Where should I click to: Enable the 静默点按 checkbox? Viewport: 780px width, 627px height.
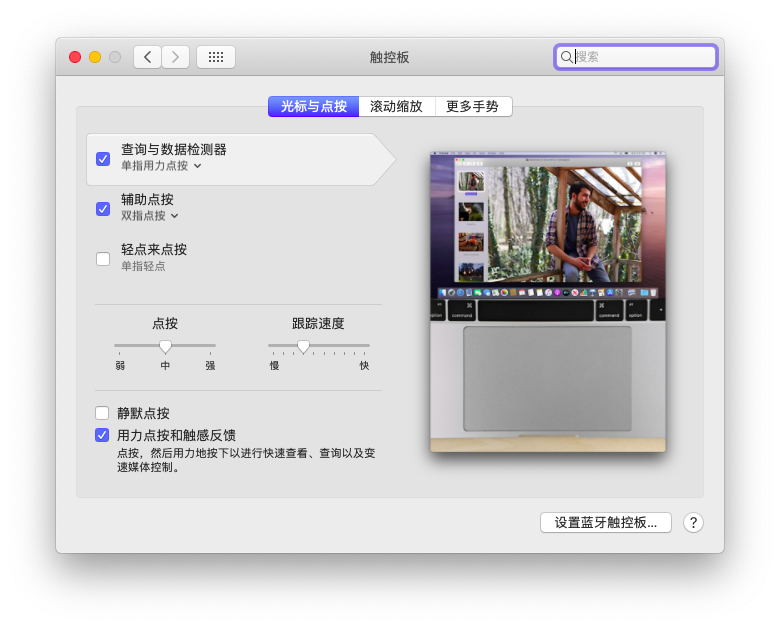(102, 413)
